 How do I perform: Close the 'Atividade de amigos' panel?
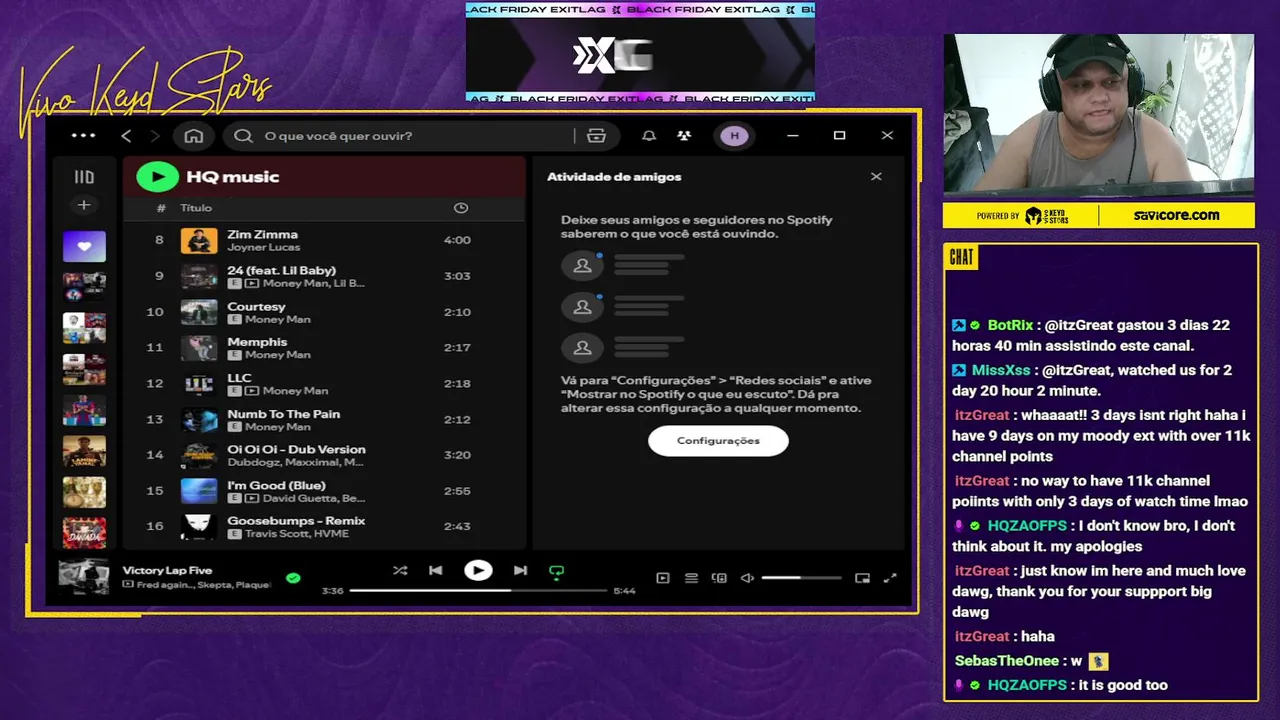(876, 177)
